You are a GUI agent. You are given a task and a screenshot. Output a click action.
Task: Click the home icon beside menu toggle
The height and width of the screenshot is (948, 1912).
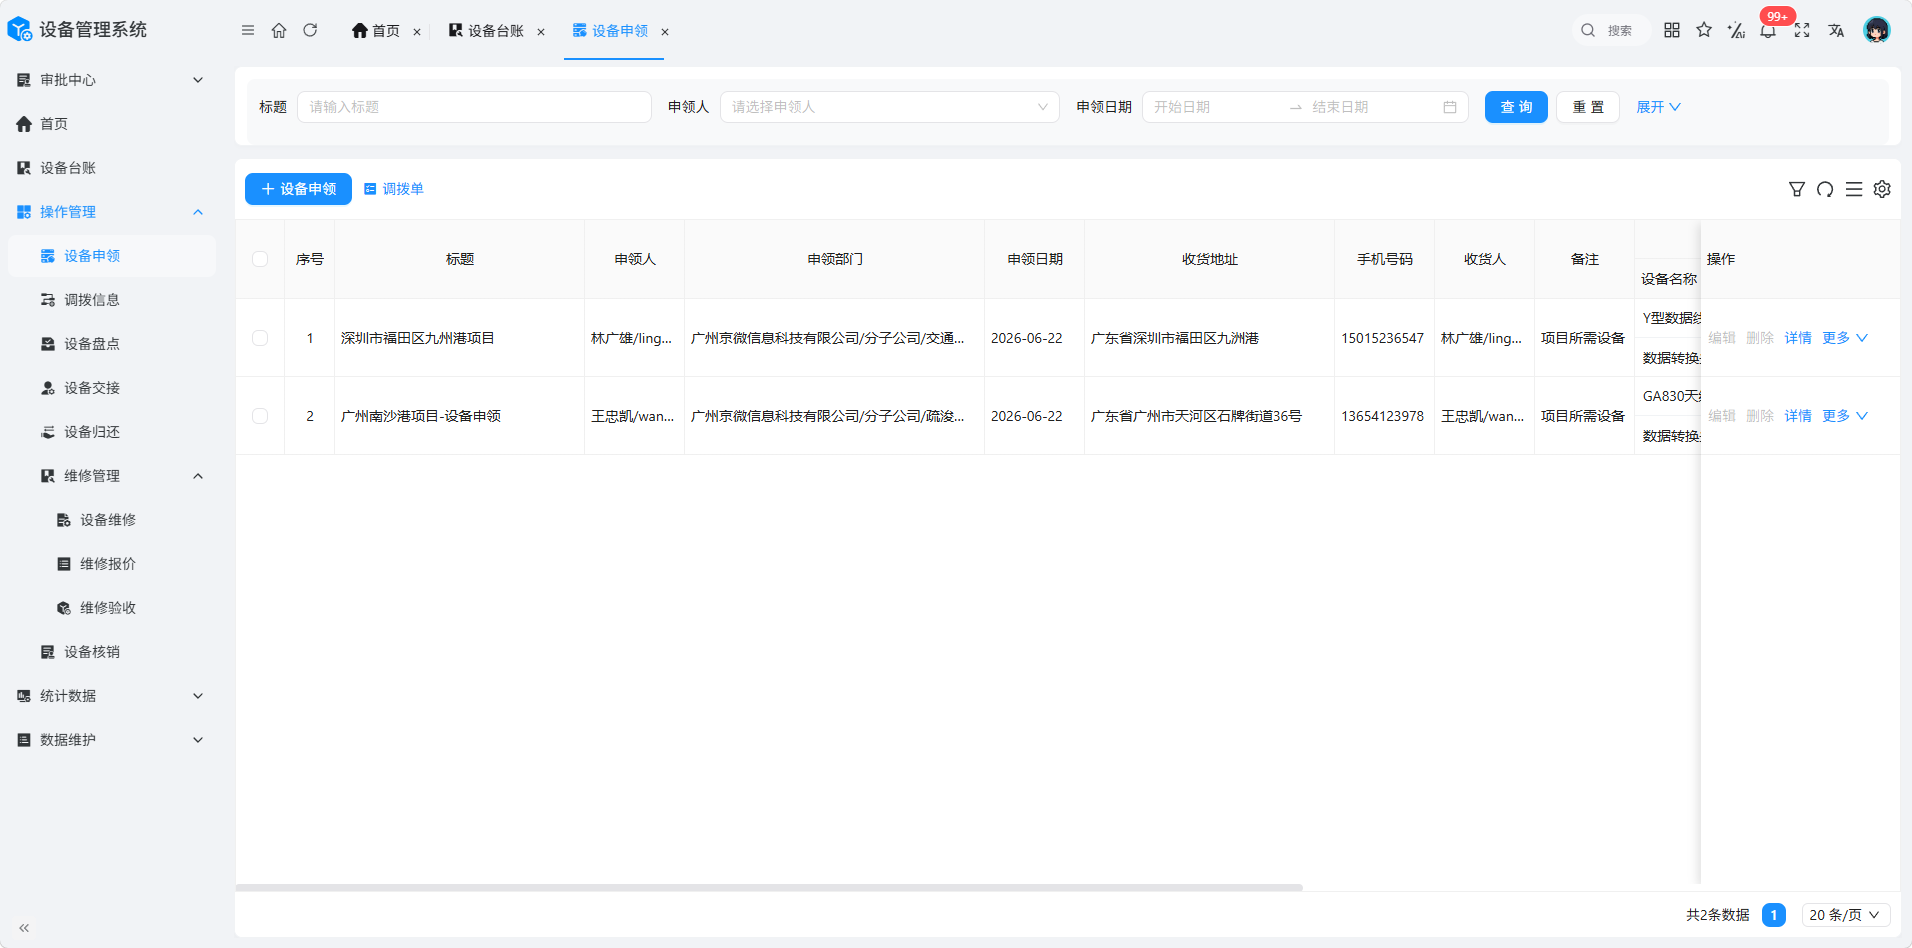pyautogui.click(x=279, y=30)
